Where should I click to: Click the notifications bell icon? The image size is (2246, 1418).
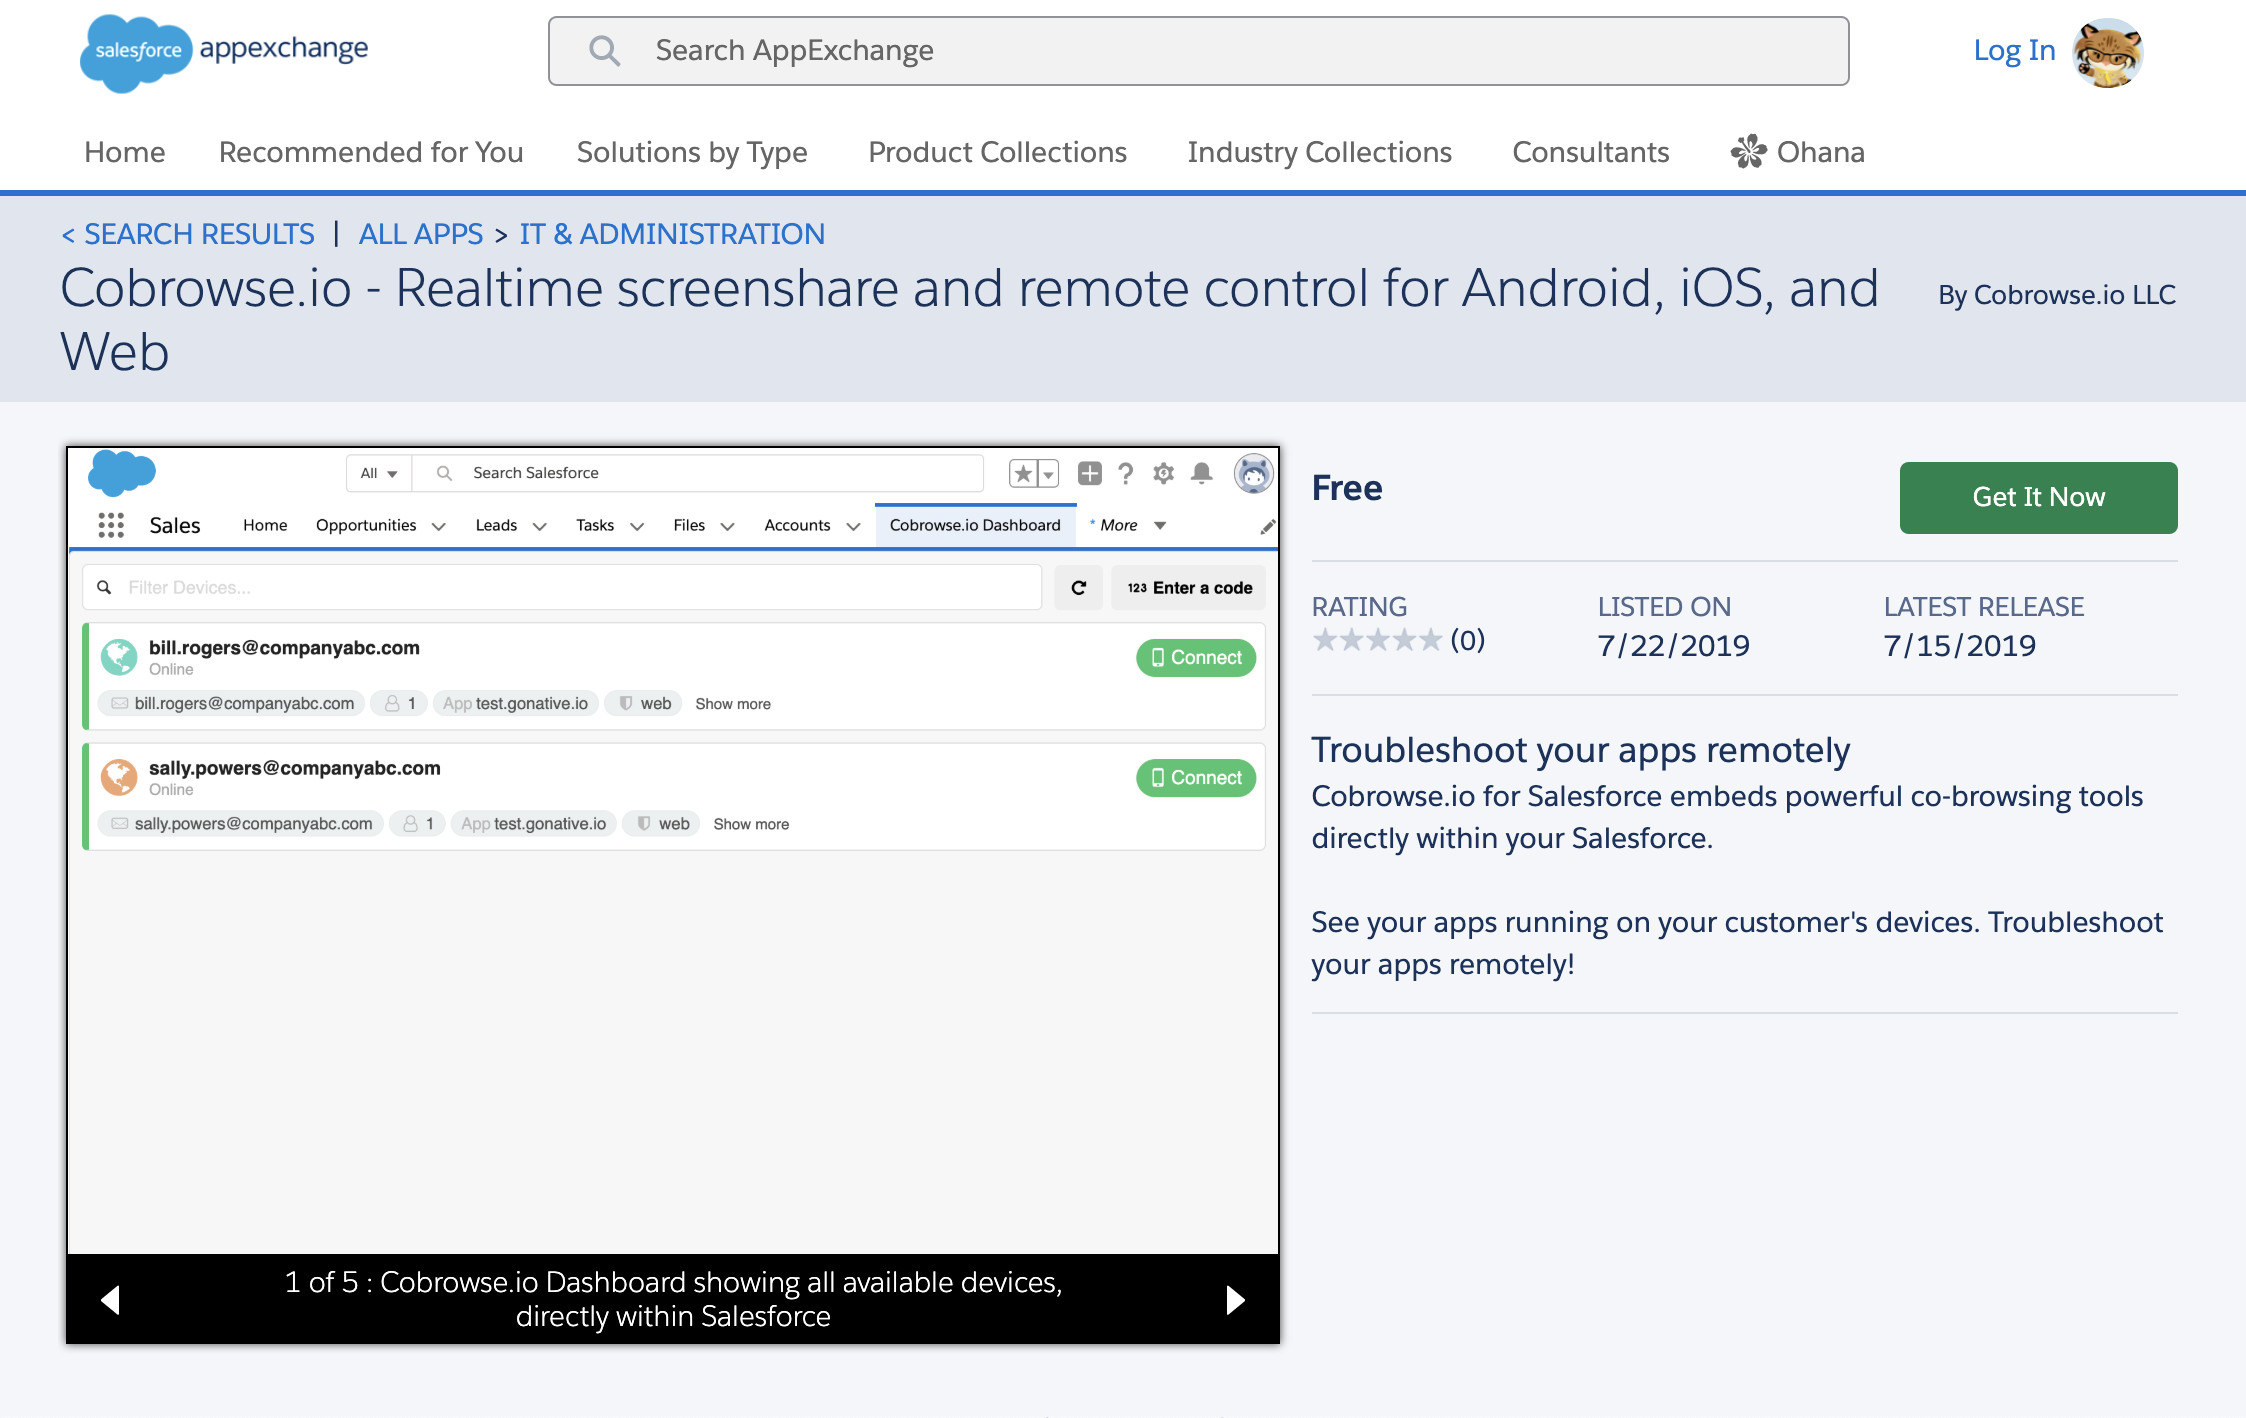point(1202,473)
